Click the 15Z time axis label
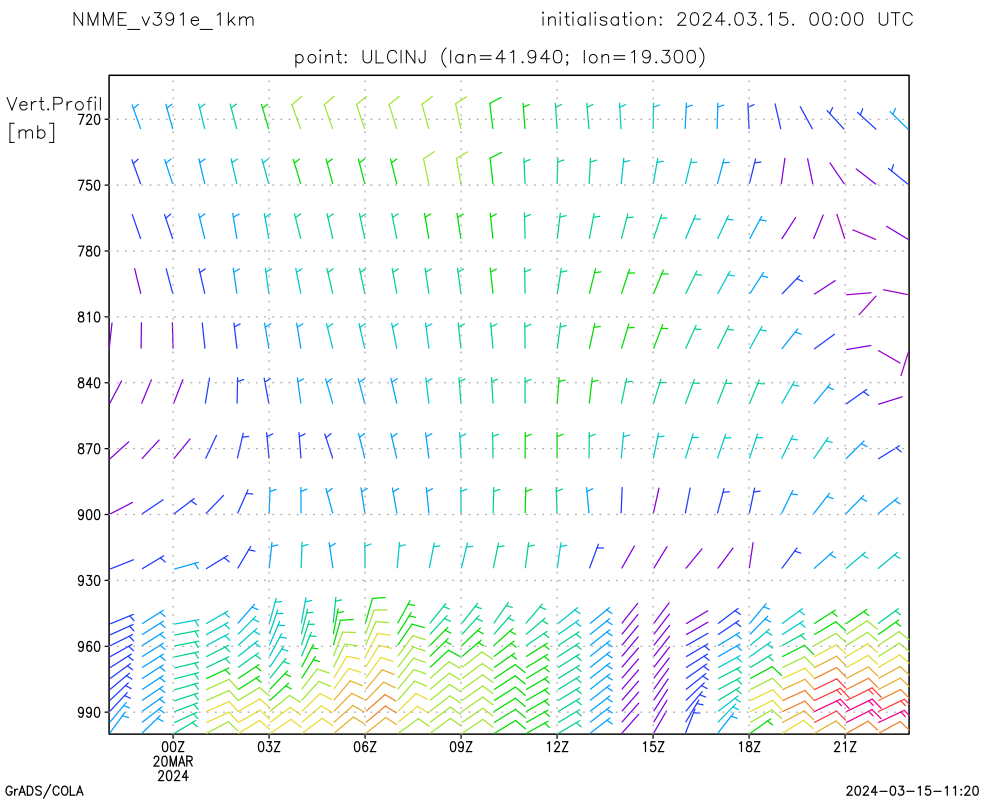The image size is (1000, 800). (653, 747)
